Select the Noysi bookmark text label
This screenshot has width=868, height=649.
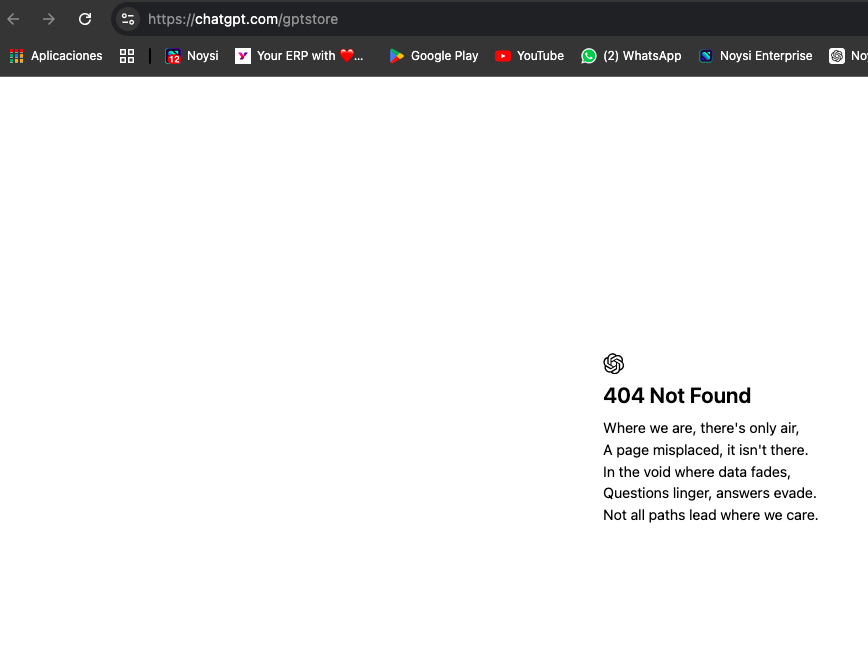(x=201, y=56)
